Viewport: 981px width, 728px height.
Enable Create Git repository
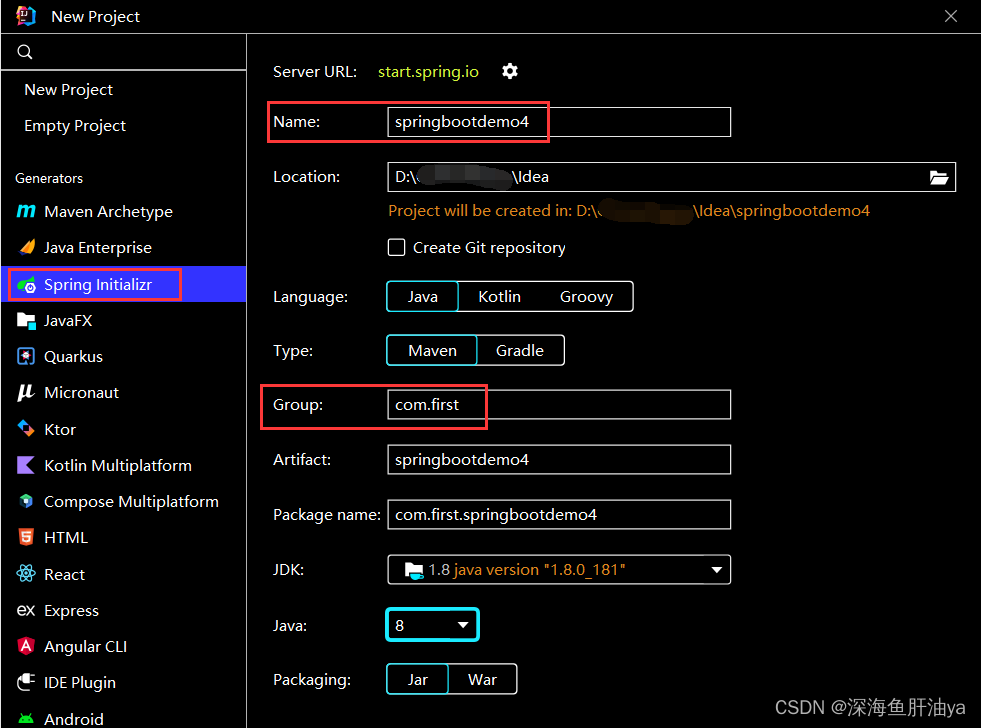point(396,247)
